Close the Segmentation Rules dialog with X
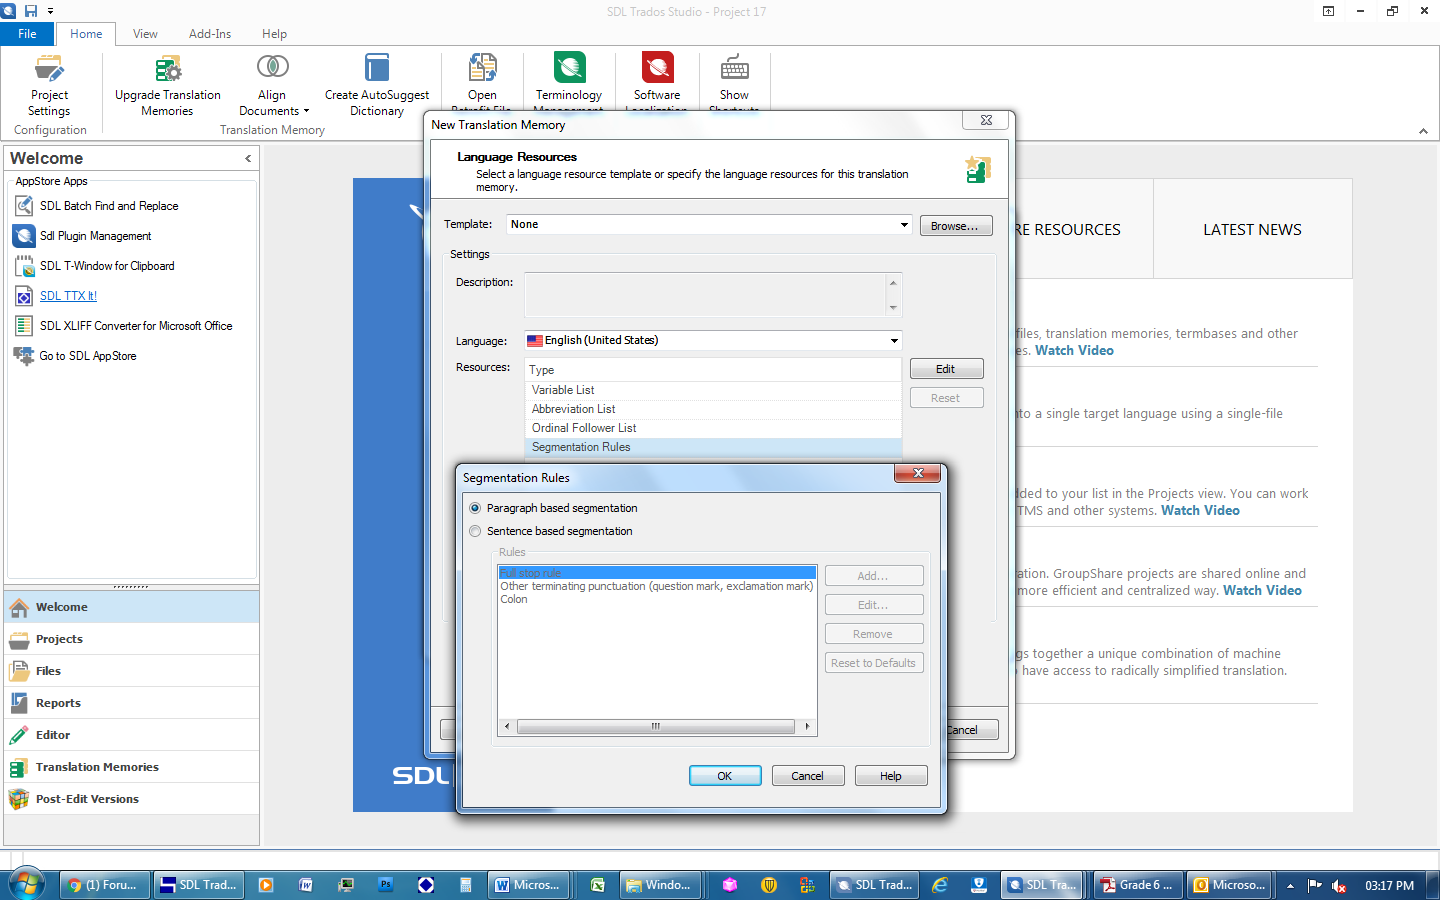The image size is (1440, 900). pos(918,473)
